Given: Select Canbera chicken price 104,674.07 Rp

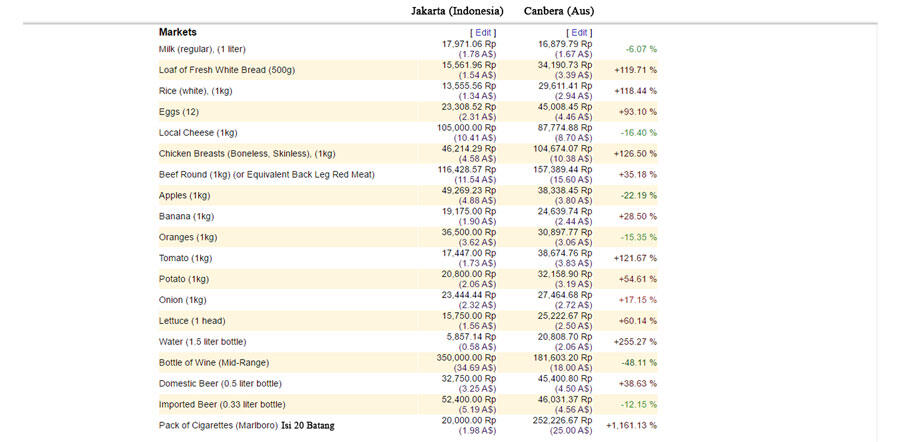Looking at the screenshot, I should pyautogui.click(x=563, y=149).
